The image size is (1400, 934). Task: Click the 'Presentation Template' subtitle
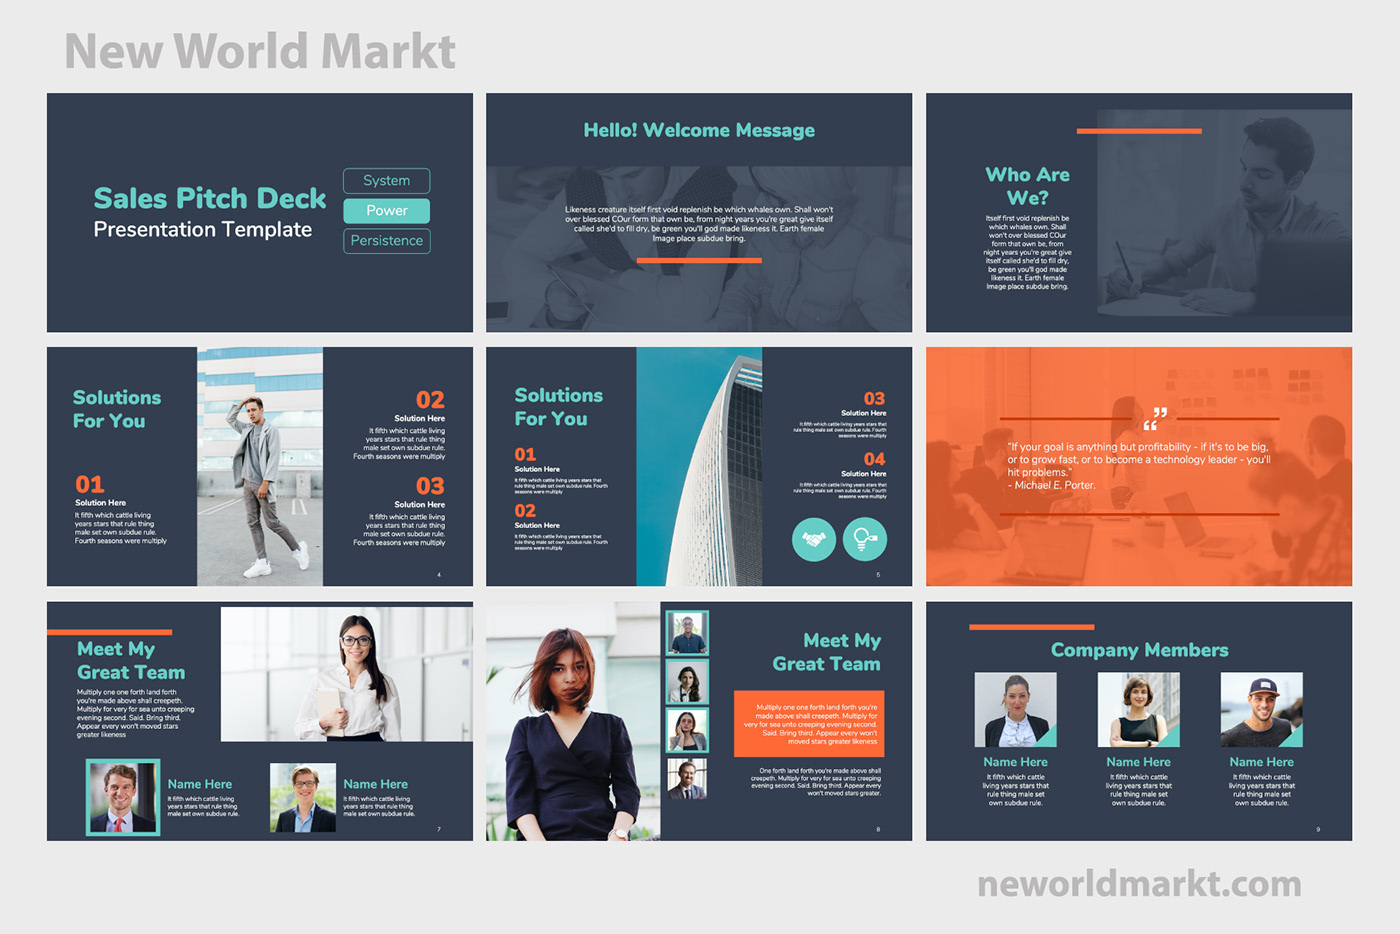203,230
